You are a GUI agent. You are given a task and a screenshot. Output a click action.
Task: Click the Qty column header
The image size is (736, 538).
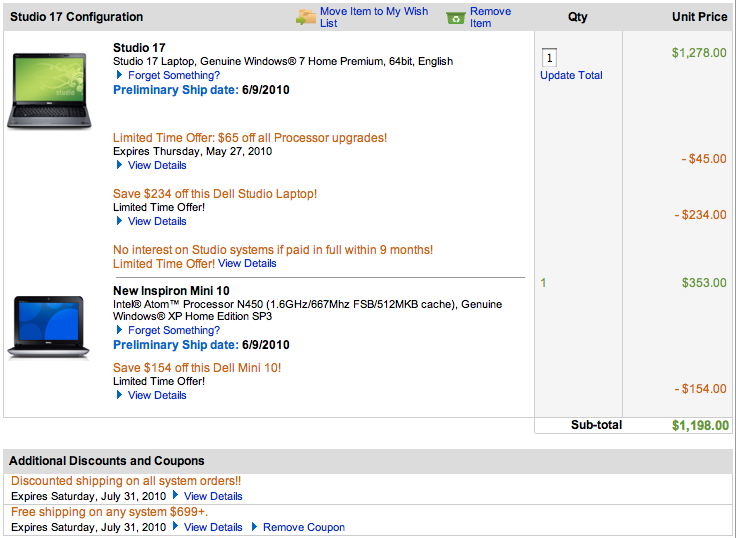click(577, 17)
